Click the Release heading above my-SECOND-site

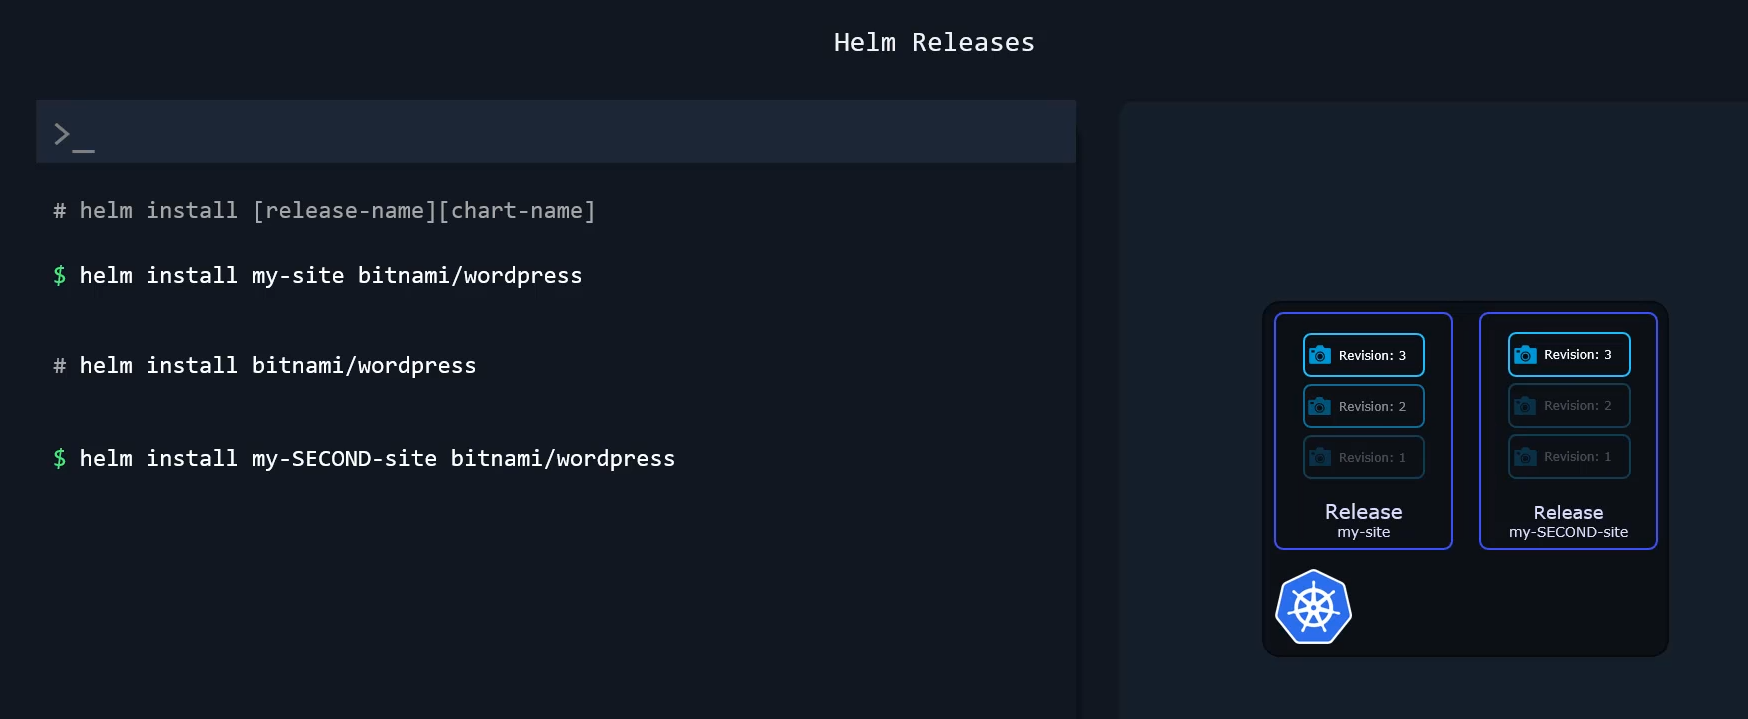tap(1568, 512)
